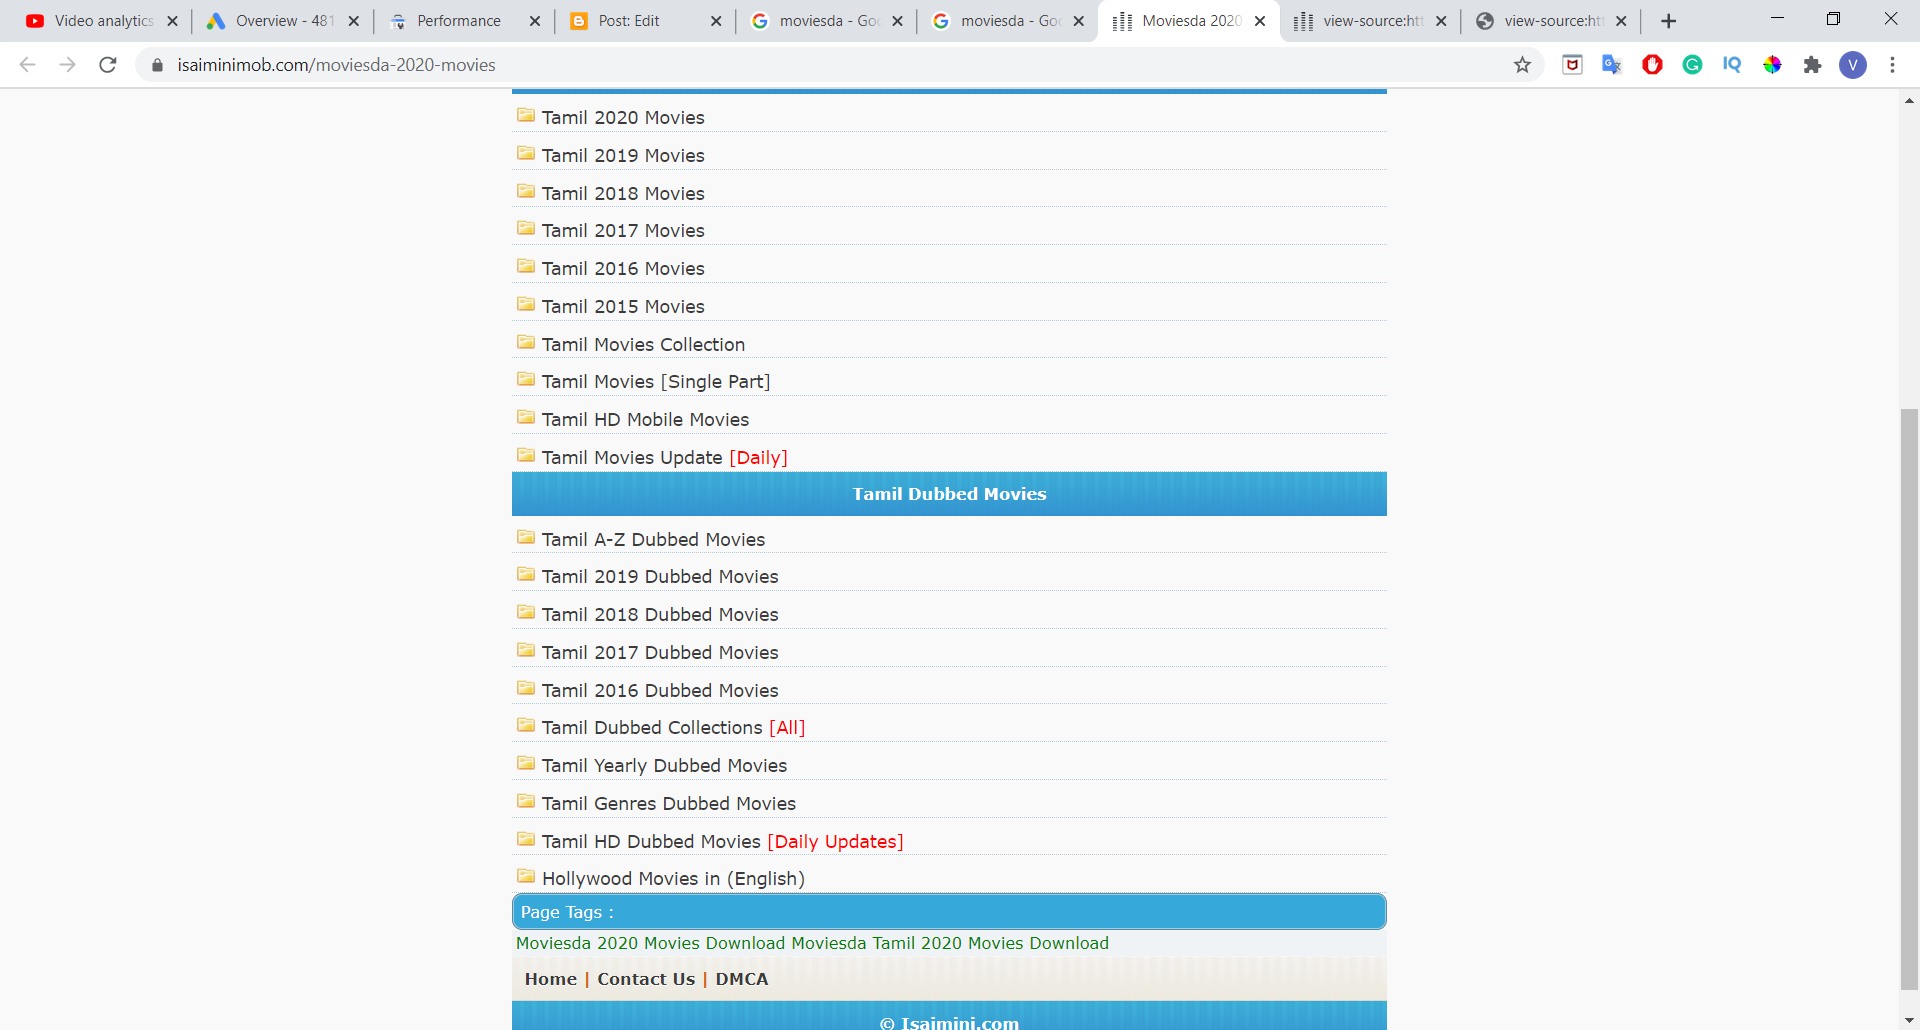
Task: Open the Chrome profile avatar V
Action: pyautogui.click(x=1853, y=65)
